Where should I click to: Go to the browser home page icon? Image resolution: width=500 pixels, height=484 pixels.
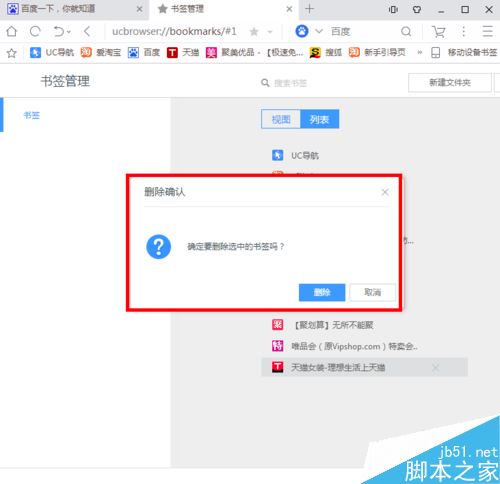point(12,32)
